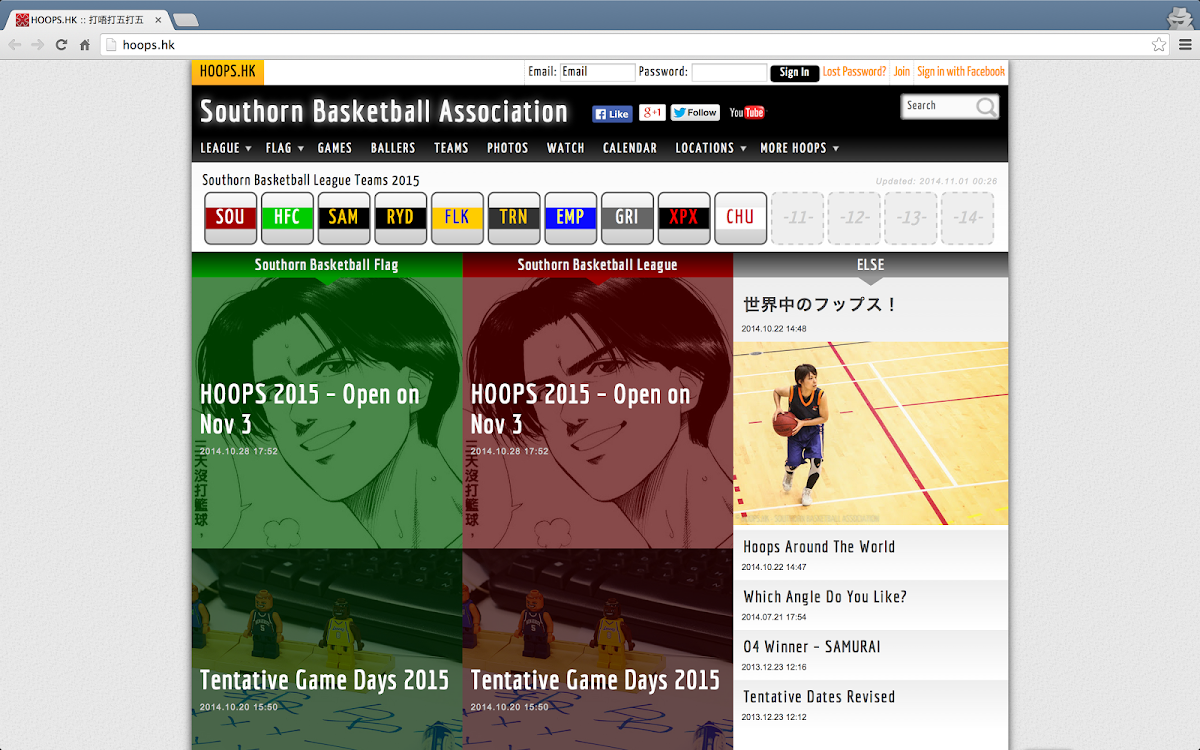The height and width of the screenshot is (750, 1200).
Task: Click the Join link
Action: 902,72
